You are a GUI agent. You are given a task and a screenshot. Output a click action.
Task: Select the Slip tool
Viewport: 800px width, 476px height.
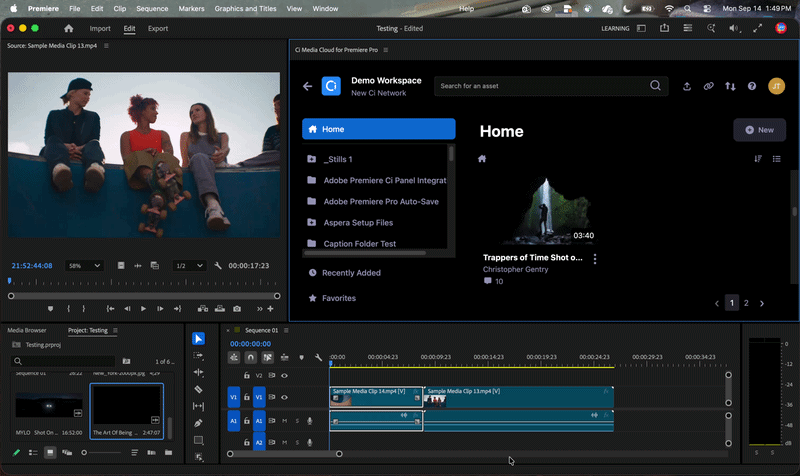tap(198, 406)
